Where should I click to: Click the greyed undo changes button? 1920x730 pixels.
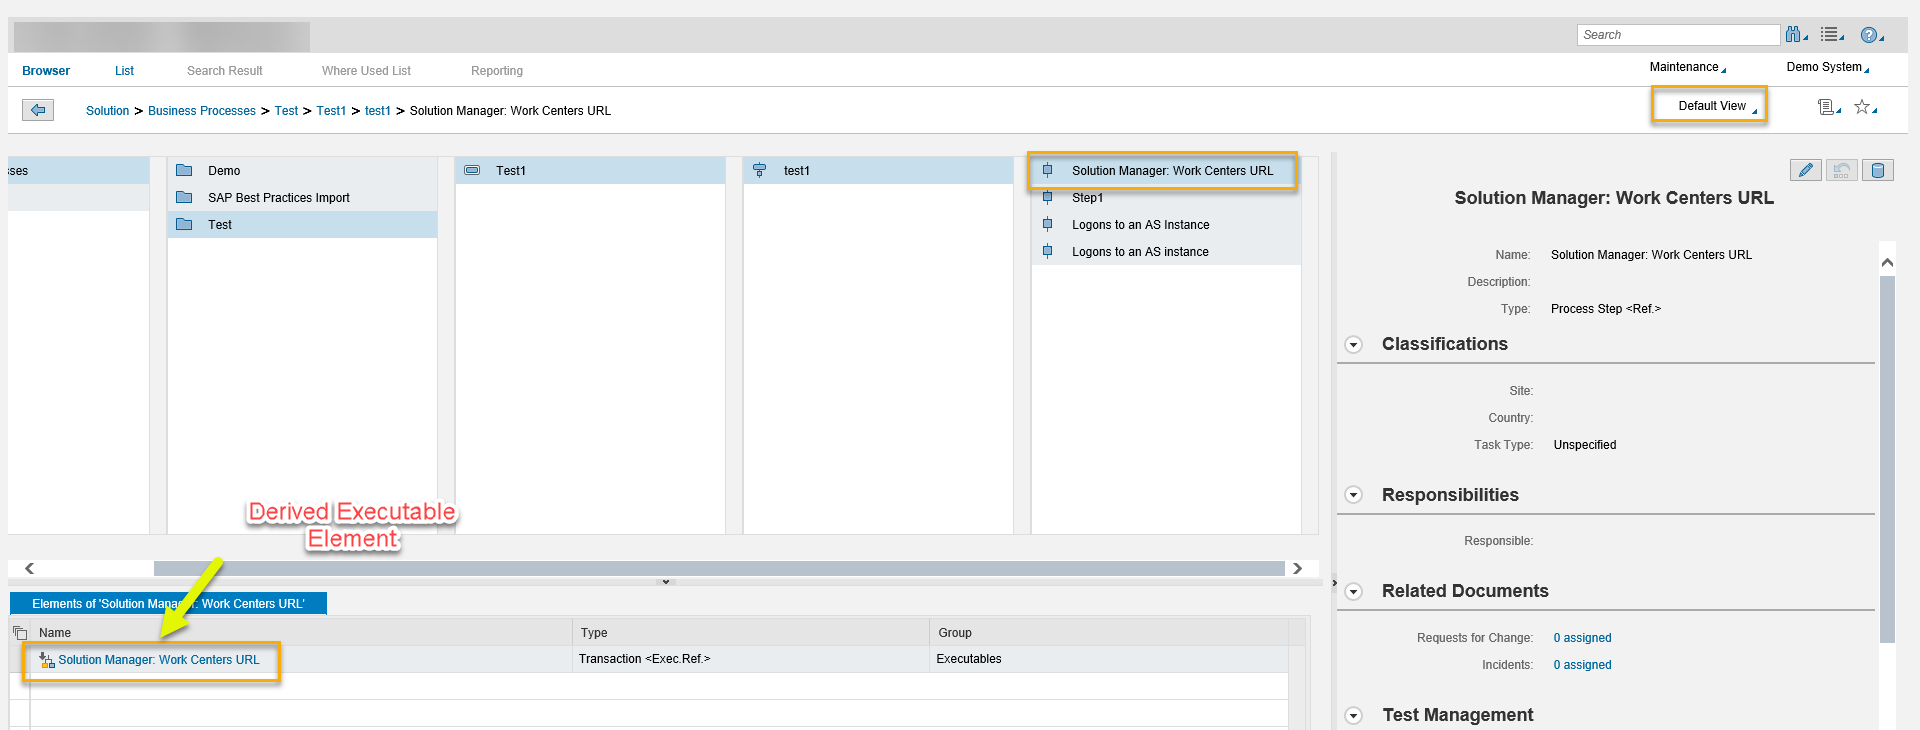pos(1842,170)
